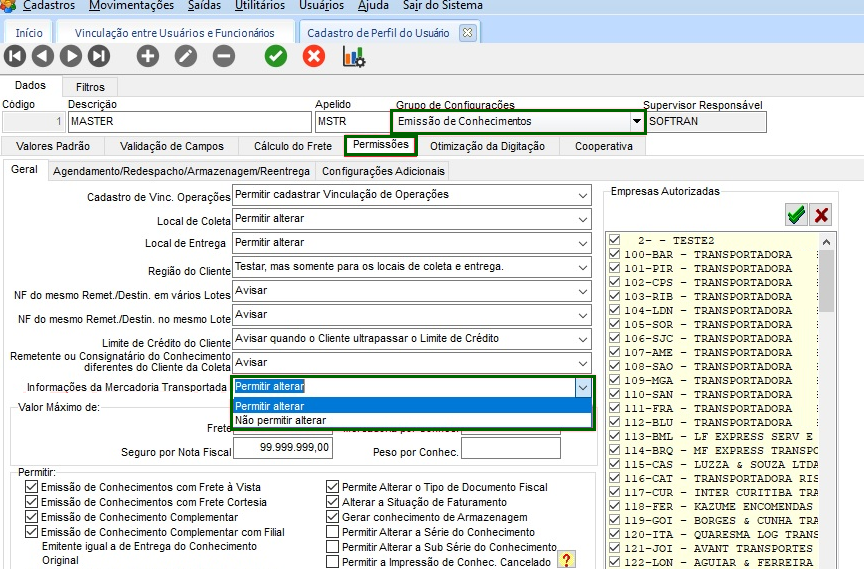Mark all companies with green check button
This screenshot has height=569, width=864.
(796, 214)
